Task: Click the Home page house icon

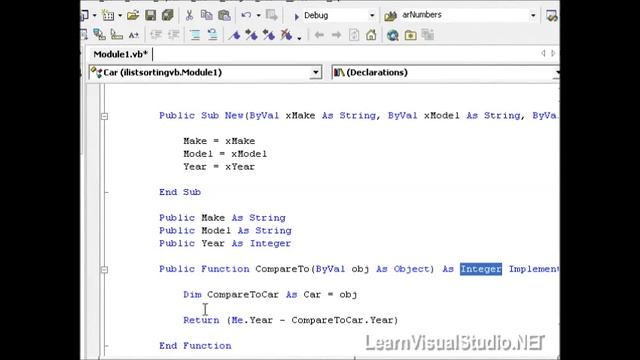Action: 371,35
